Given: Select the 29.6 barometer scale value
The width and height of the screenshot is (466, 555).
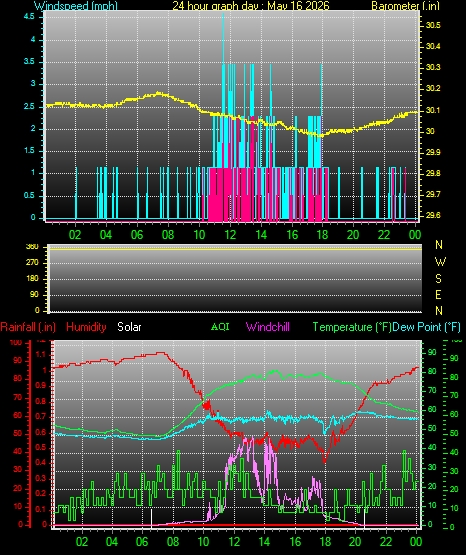Looking at the screenshot, I should [x=433, y=215].
